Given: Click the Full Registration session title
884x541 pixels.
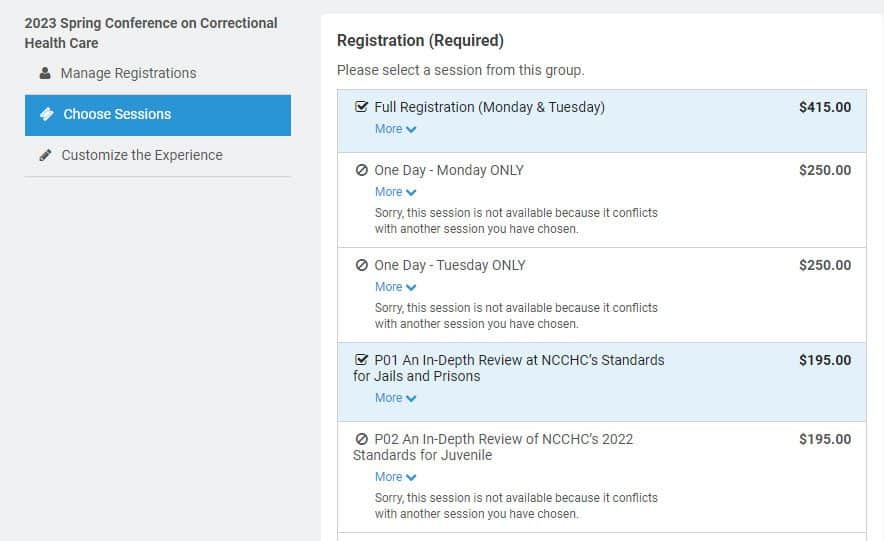Looking at the screenshot, I should point(489,107).
